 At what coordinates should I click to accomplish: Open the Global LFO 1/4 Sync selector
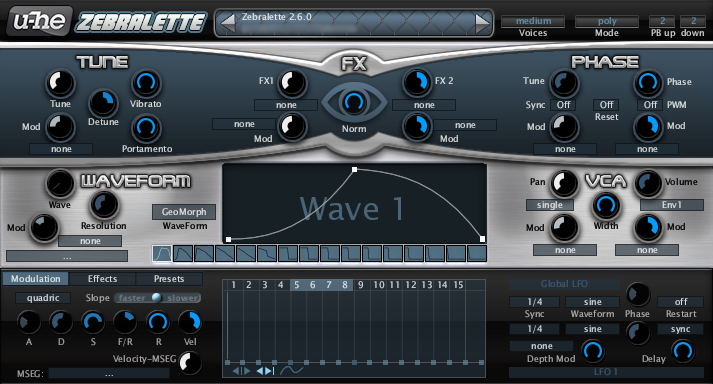(535, 302)
